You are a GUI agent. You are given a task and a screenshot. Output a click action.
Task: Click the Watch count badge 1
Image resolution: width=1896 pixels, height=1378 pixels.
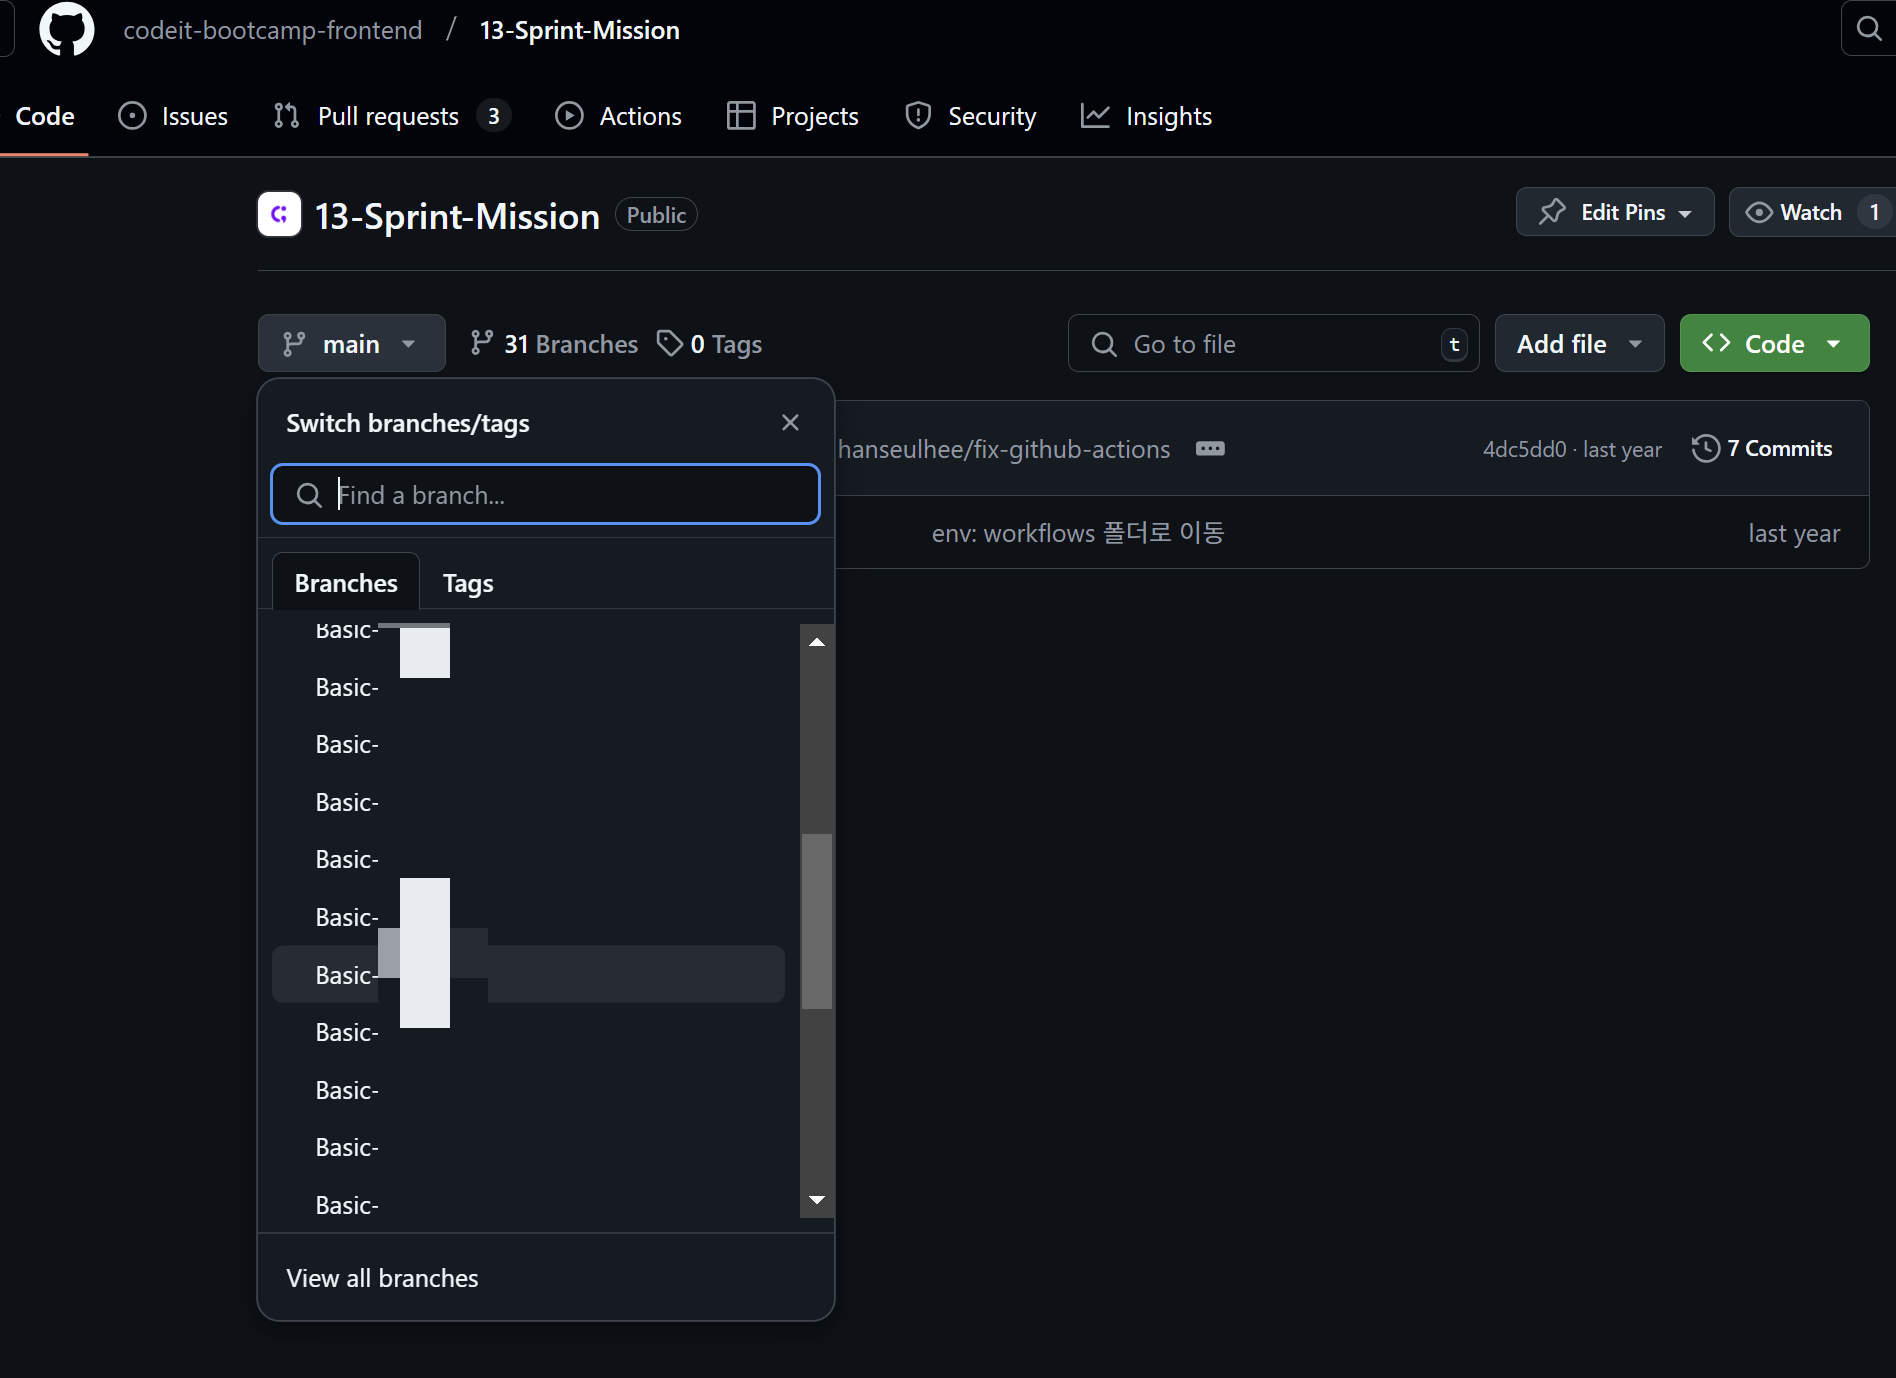click(1874, 212)
